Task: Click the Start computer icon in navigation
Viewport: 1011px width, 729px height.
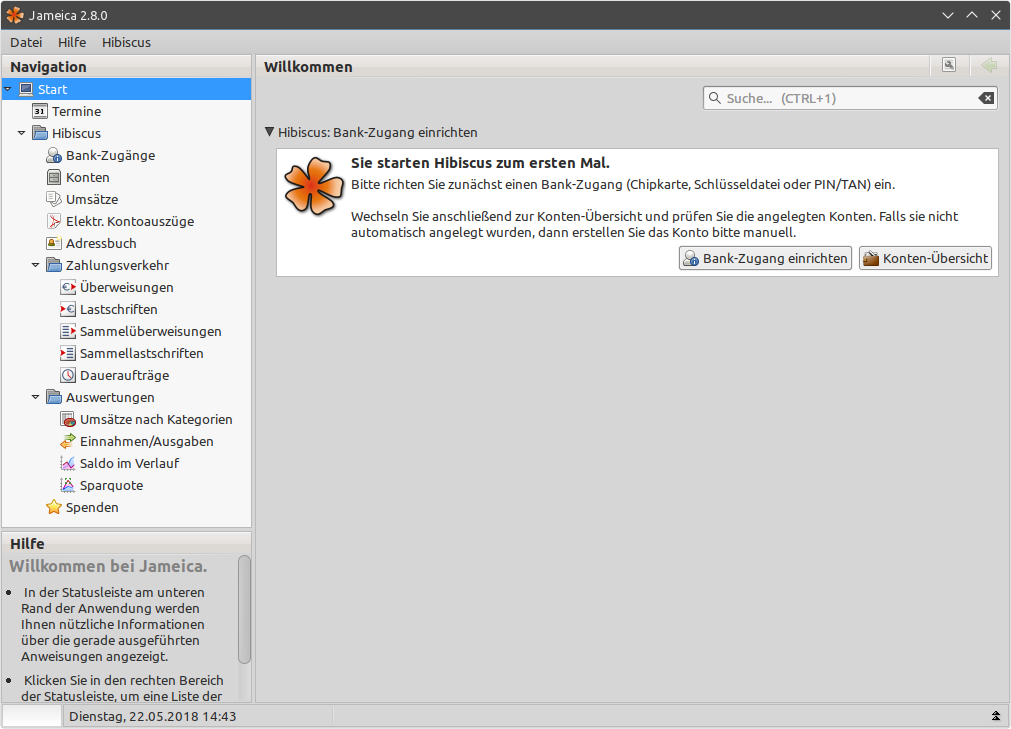Action: coord(26,89)
